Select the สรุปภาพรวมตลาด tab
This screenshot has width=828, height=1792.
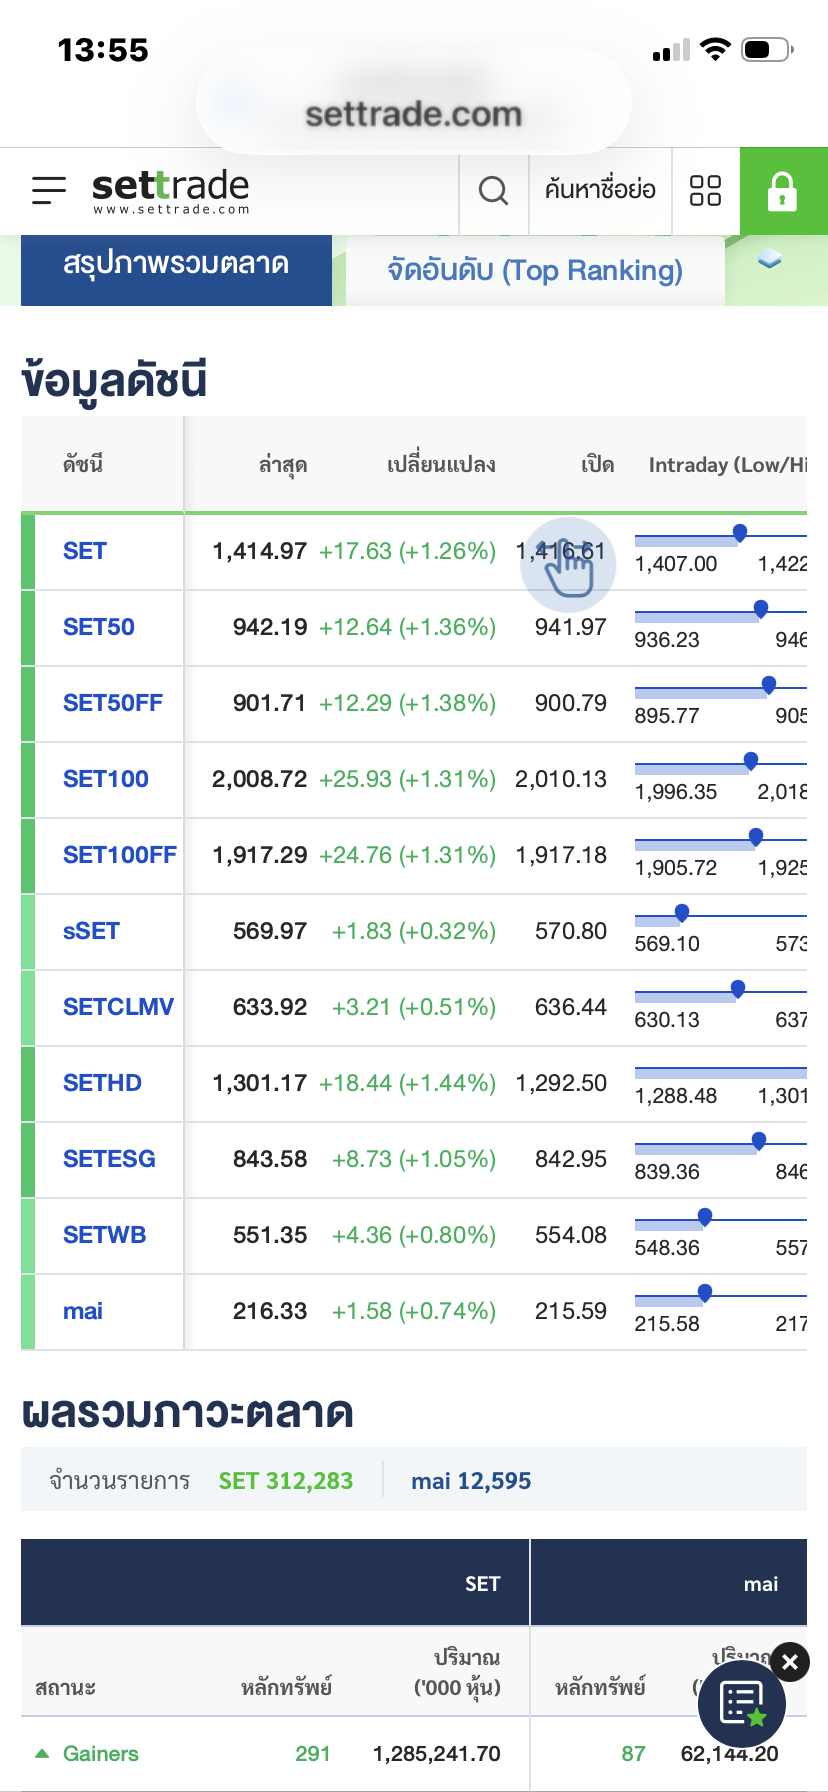pos(176,265)
